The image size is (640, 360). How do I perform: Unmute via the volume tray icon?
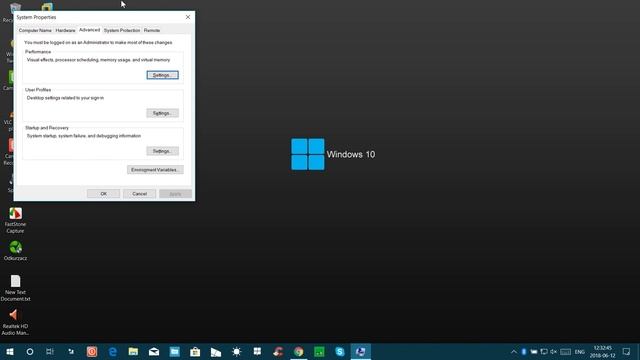[553, 351]
